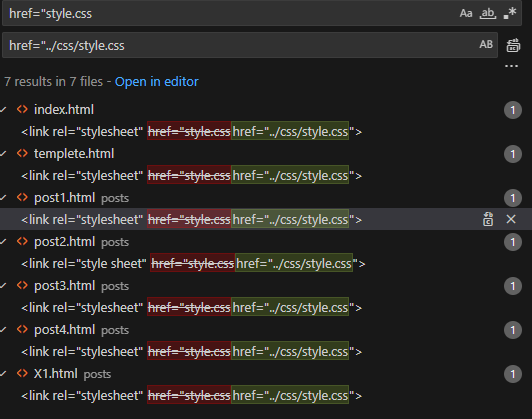Collapse the index.html result group
This screenshot has height=419, width=532.
[3, 110]
